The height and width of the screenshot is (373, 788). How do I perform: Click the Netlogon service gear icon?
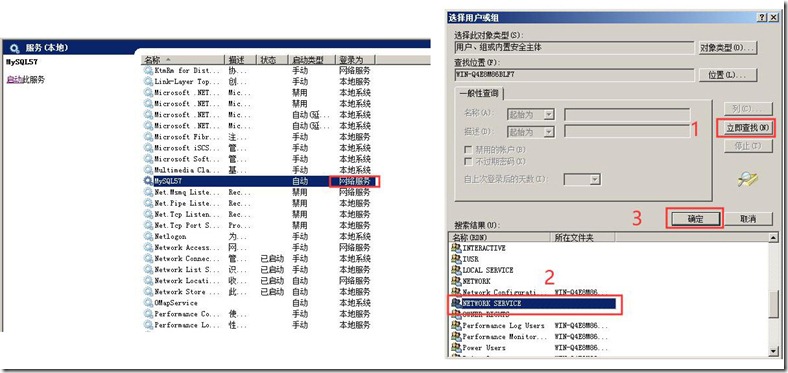pyautogui.click(x=148, y=236)
